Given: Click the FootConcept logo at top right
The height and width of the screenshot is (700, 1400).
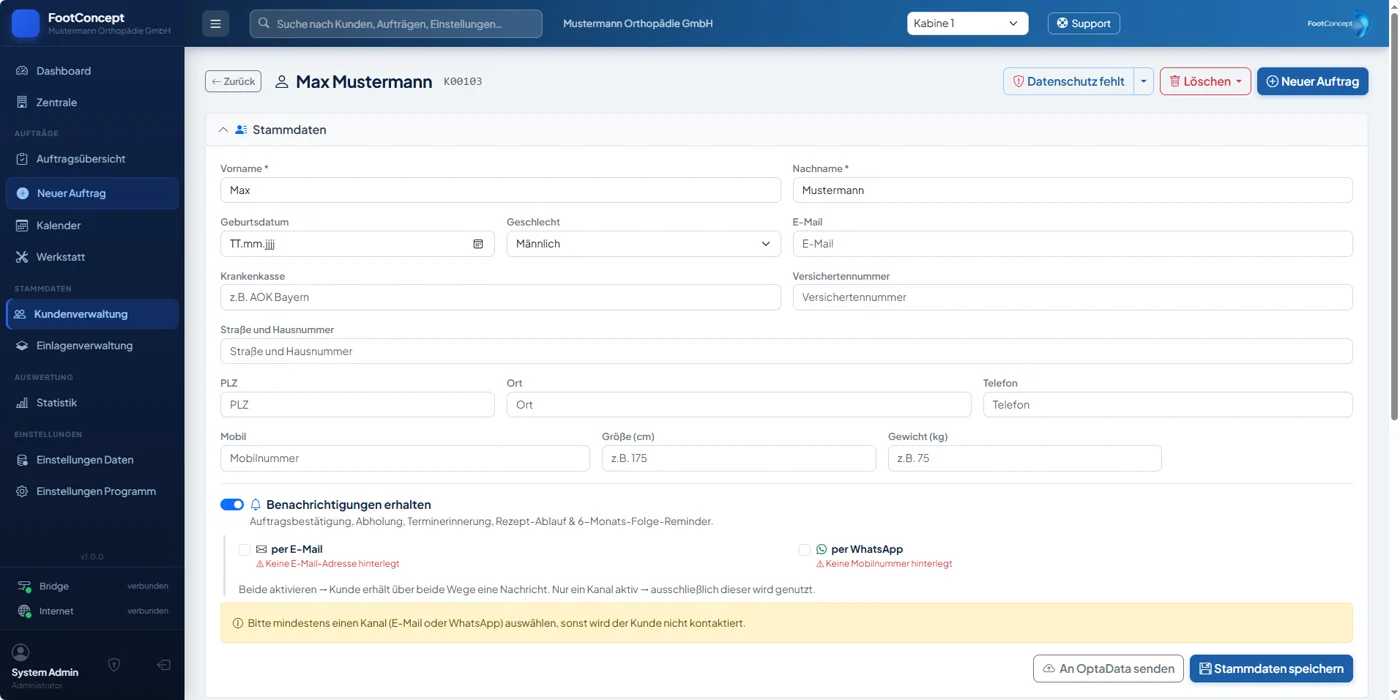Looking at the screenshot, I should click(1338, 23).
